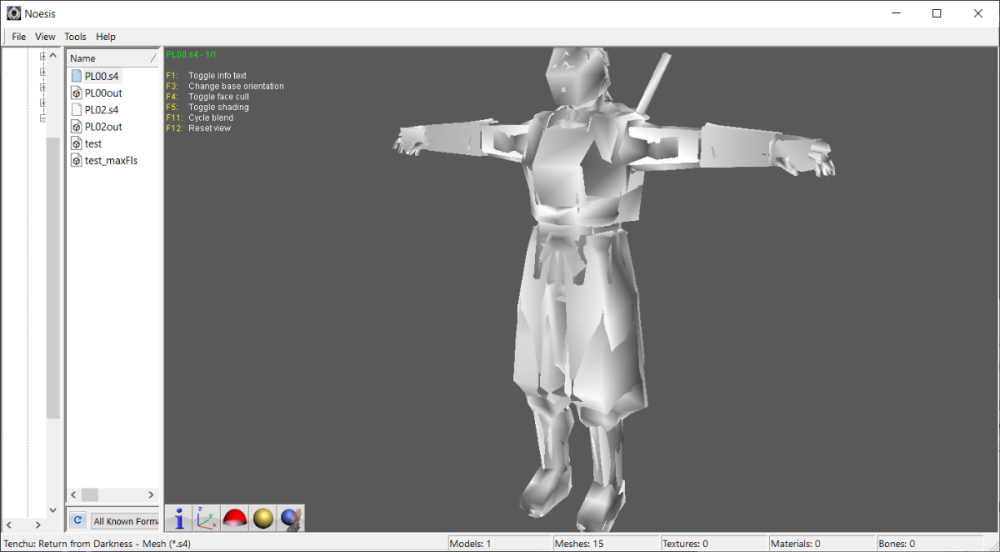Click the PL00out file icon
The width and height of the screenshot is (1000, 552).
click(x=77, y=93)
